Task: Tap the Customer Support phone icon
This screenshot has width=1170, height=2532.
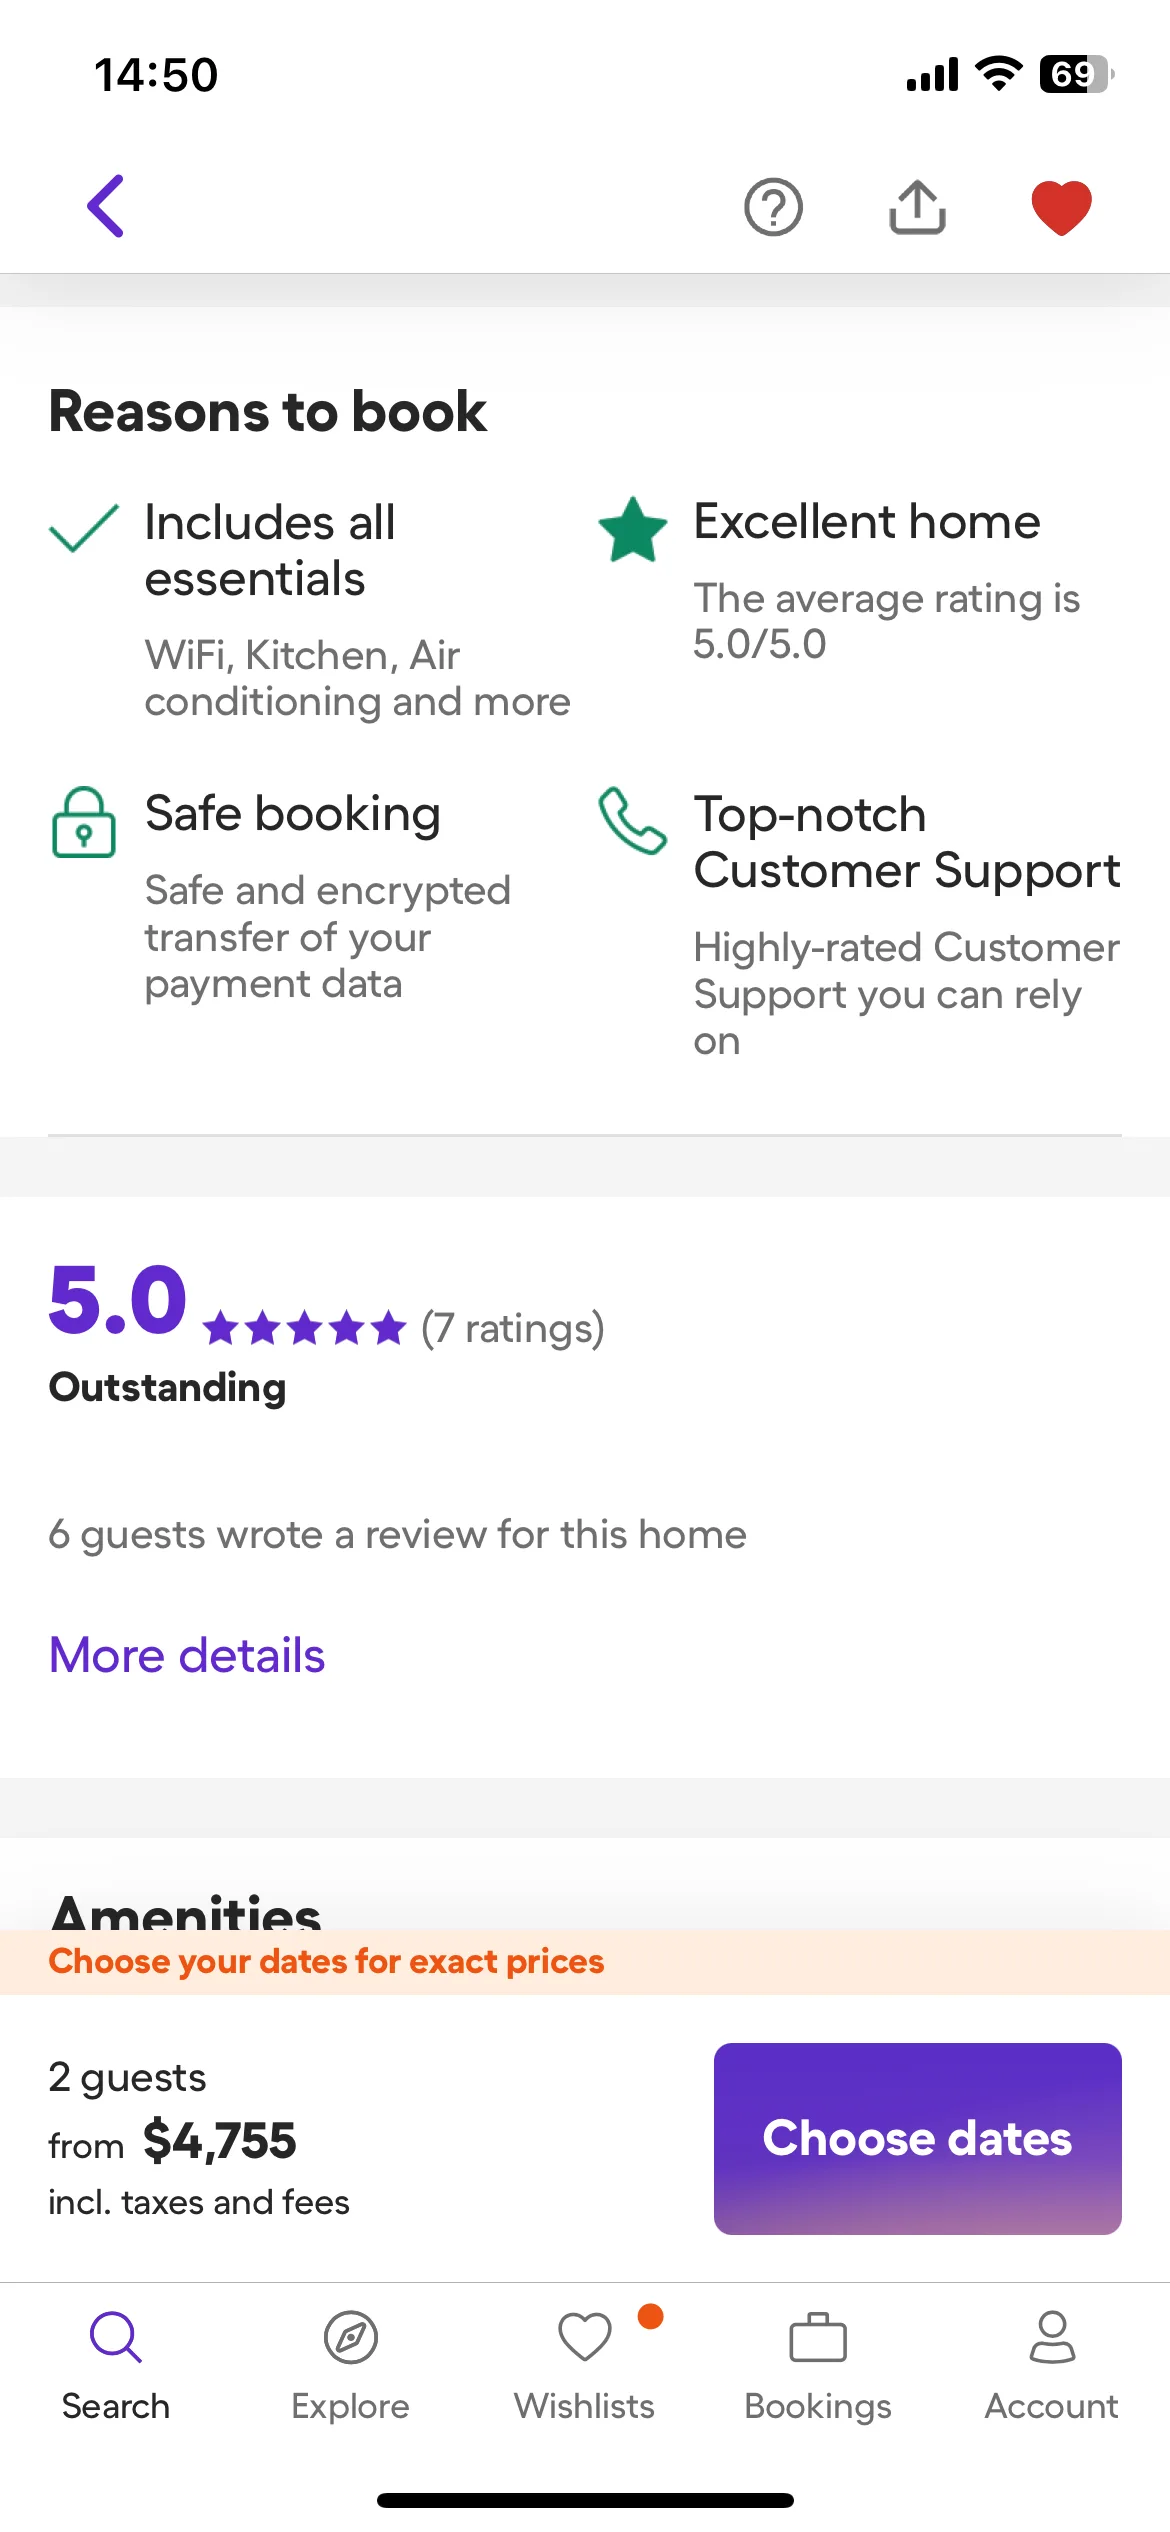Action: click(632, 821)
